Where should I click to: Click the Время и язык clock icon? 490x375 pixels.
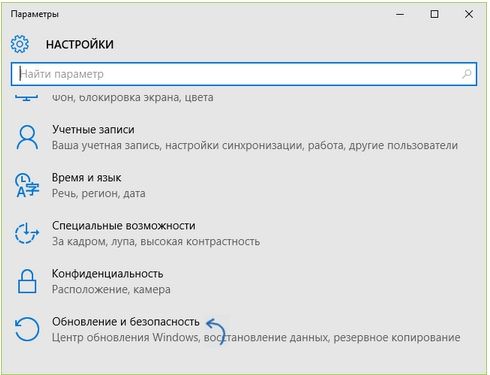(x=27, y=185)
